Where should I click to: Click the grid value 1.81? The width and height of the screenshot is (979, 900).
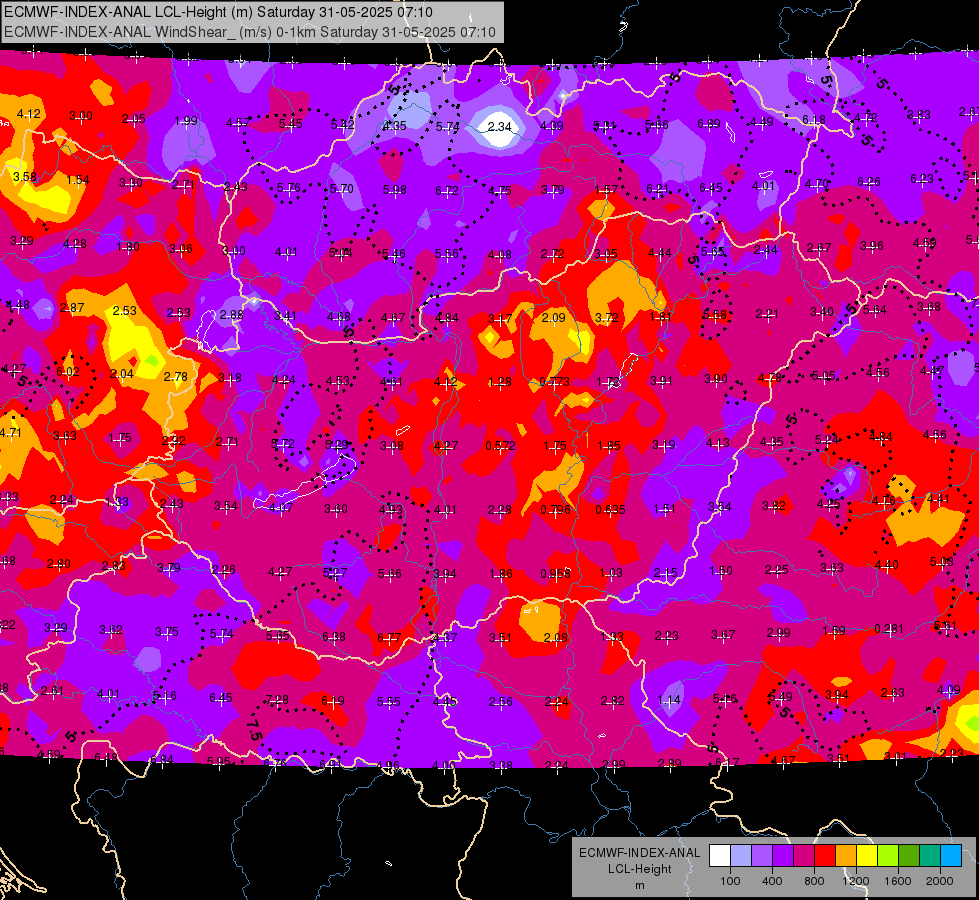(661, 317)
